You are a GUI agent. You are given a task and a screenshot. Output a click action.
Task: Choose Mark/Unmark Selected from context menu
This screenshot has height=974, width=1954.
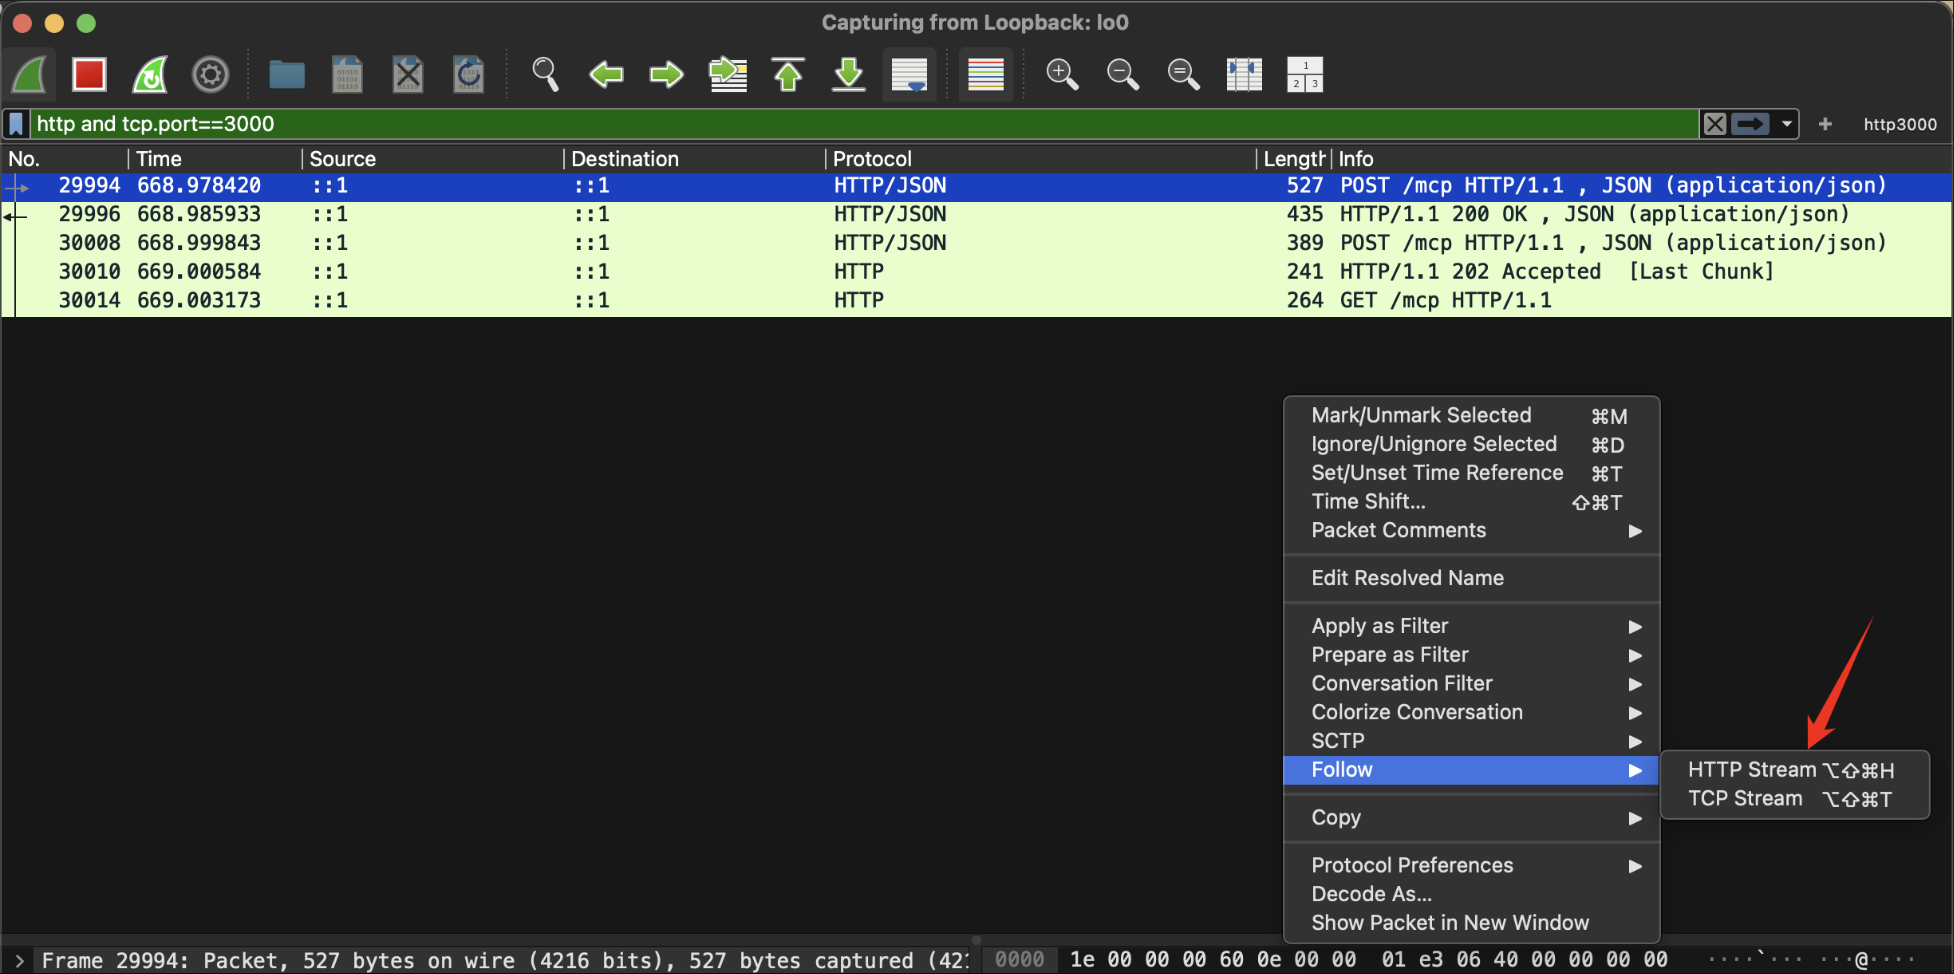(1471, 415)
